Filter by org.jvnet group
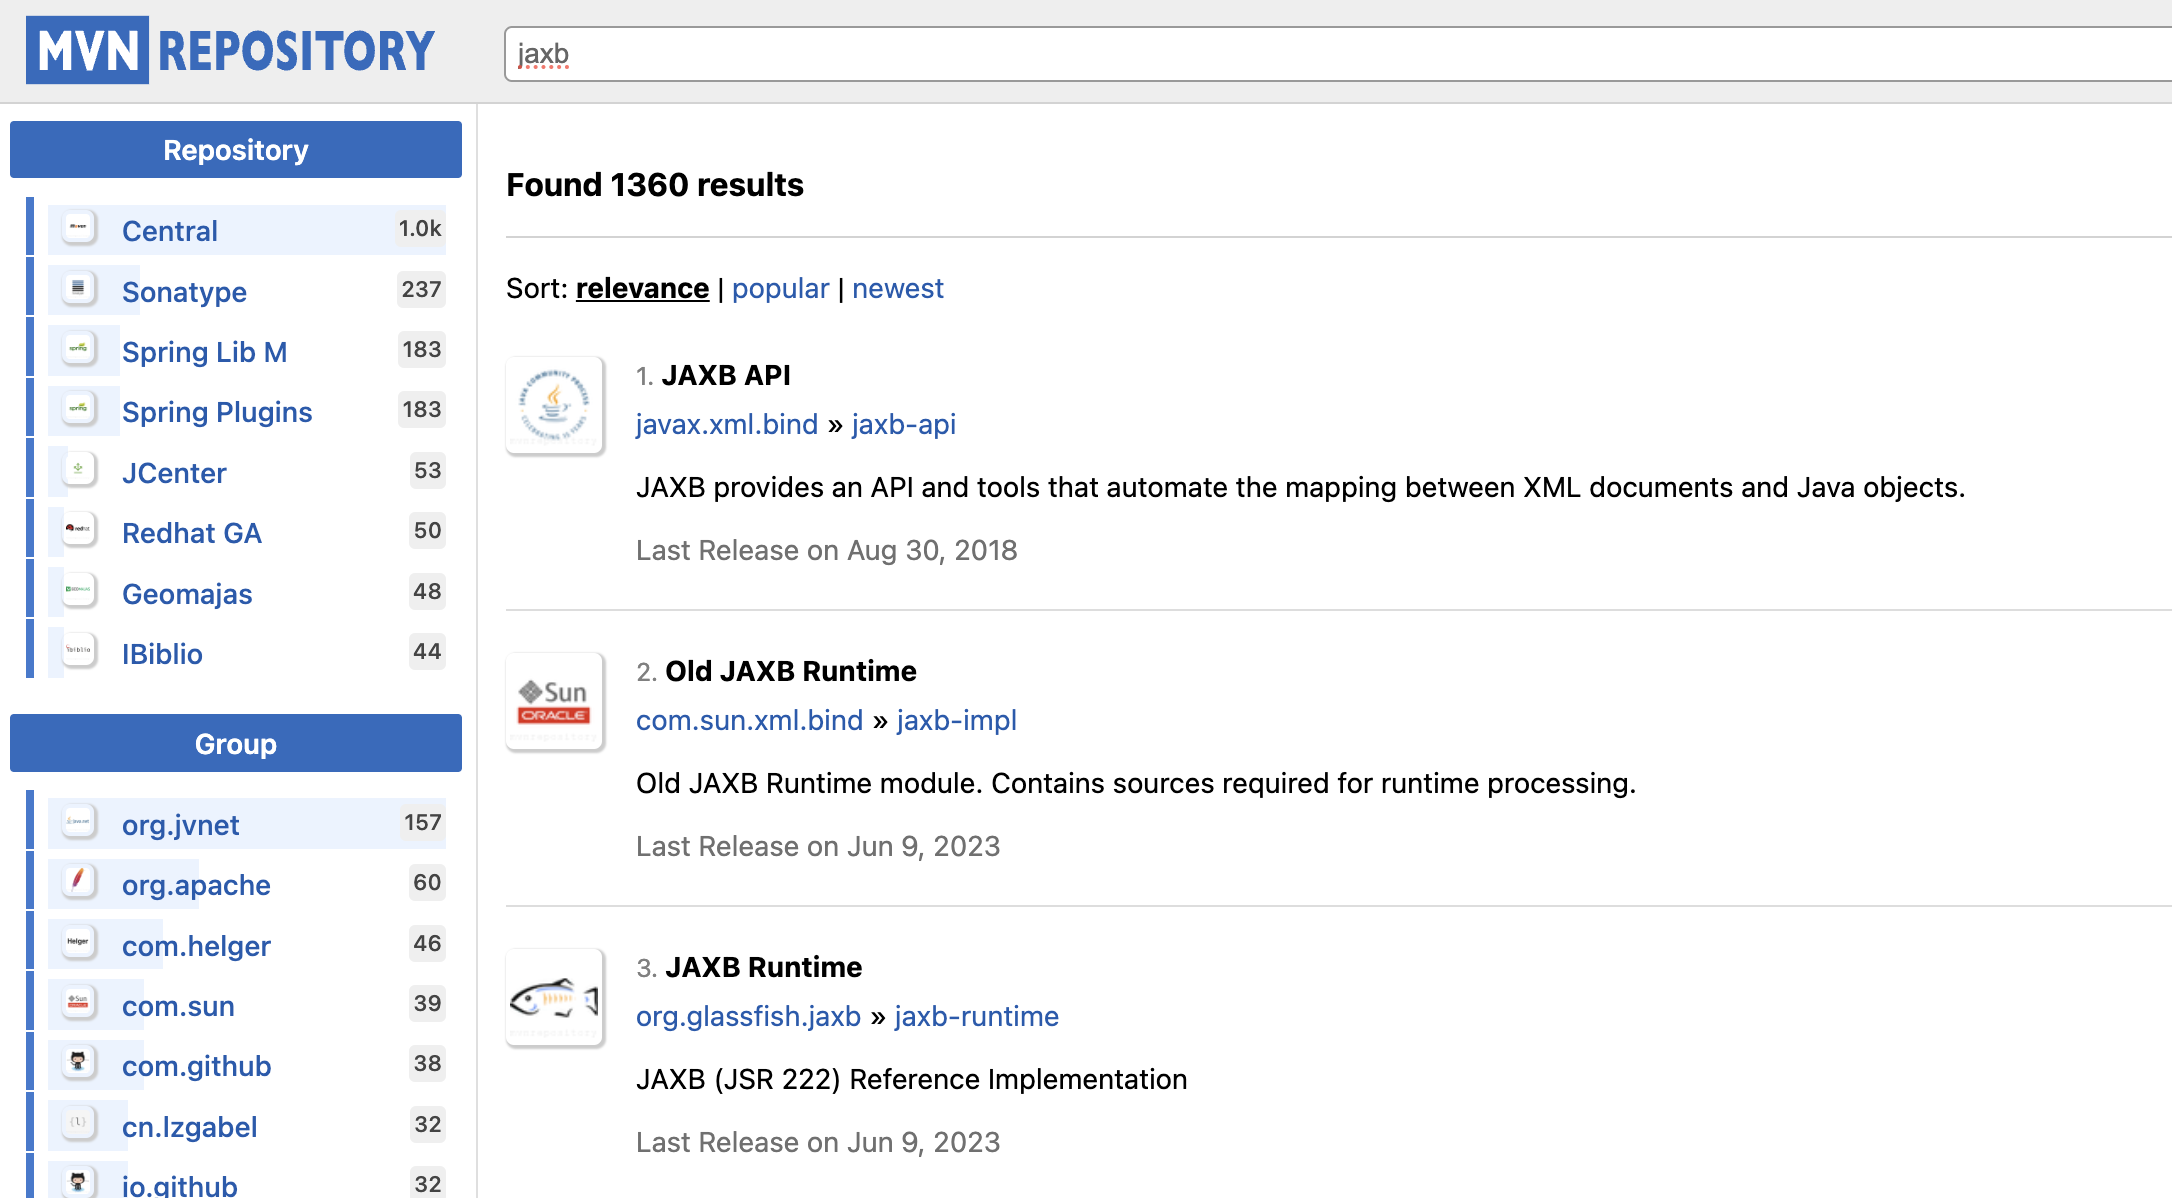 180,825
